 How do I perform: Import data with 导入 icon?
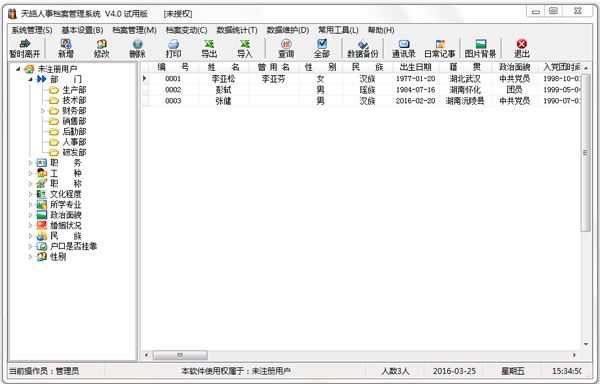(x=245, y=49)
